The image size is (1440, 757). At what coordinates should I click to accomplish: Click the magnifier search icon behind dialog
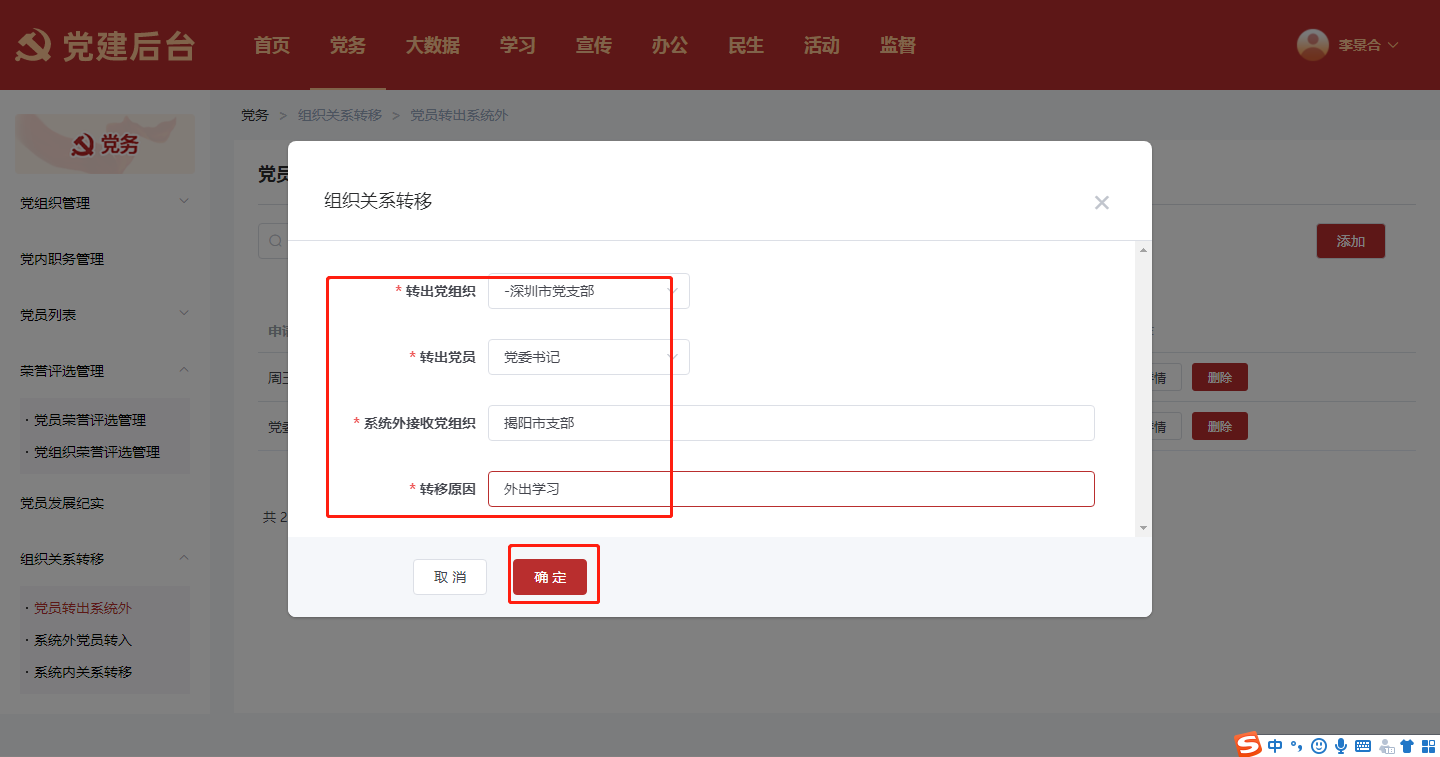click(x=274, y=241)
